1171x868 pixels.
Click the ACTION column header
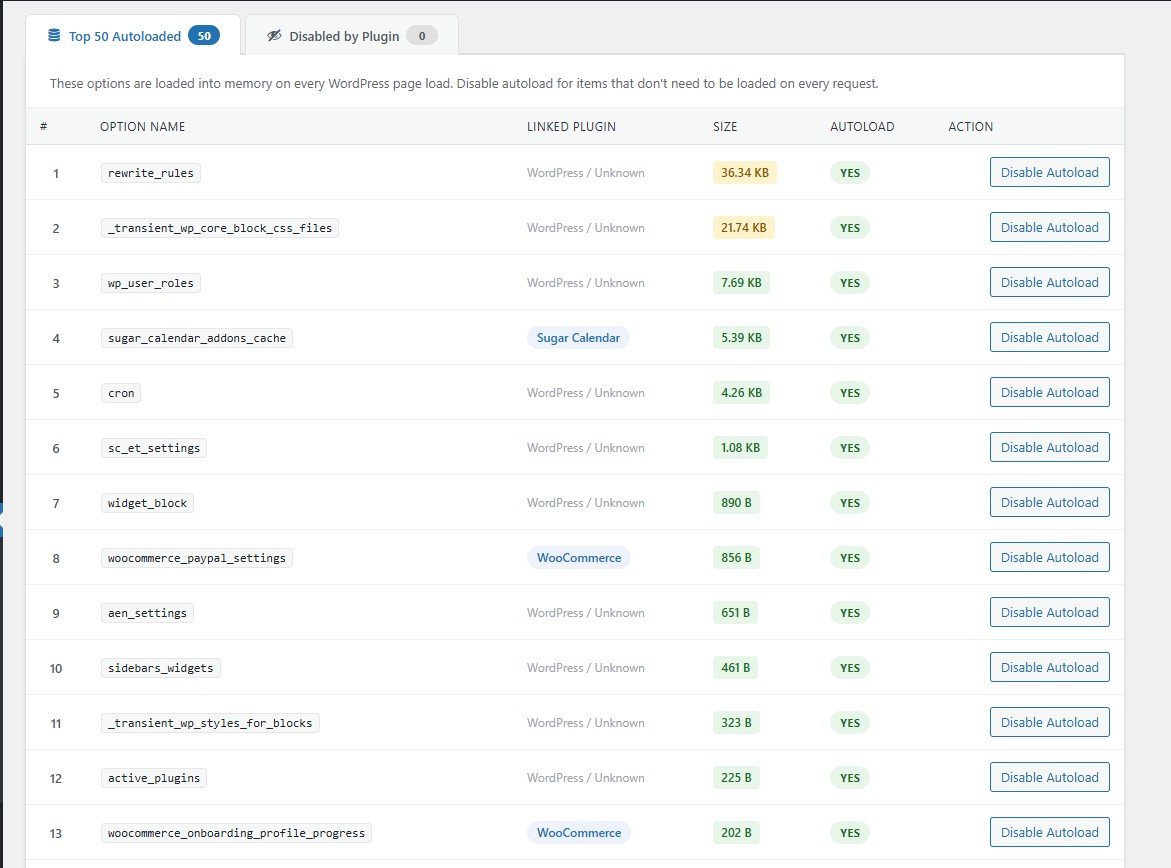click(970, 127)
